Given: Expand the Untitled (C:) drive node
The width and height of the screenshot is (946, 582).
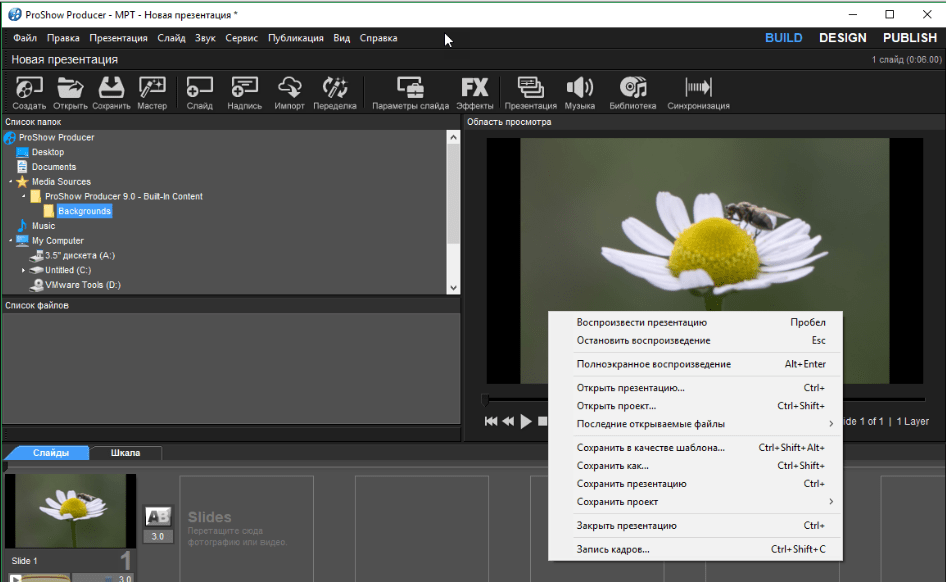Looking at the screenshot, I should click(x=24, y=270).
